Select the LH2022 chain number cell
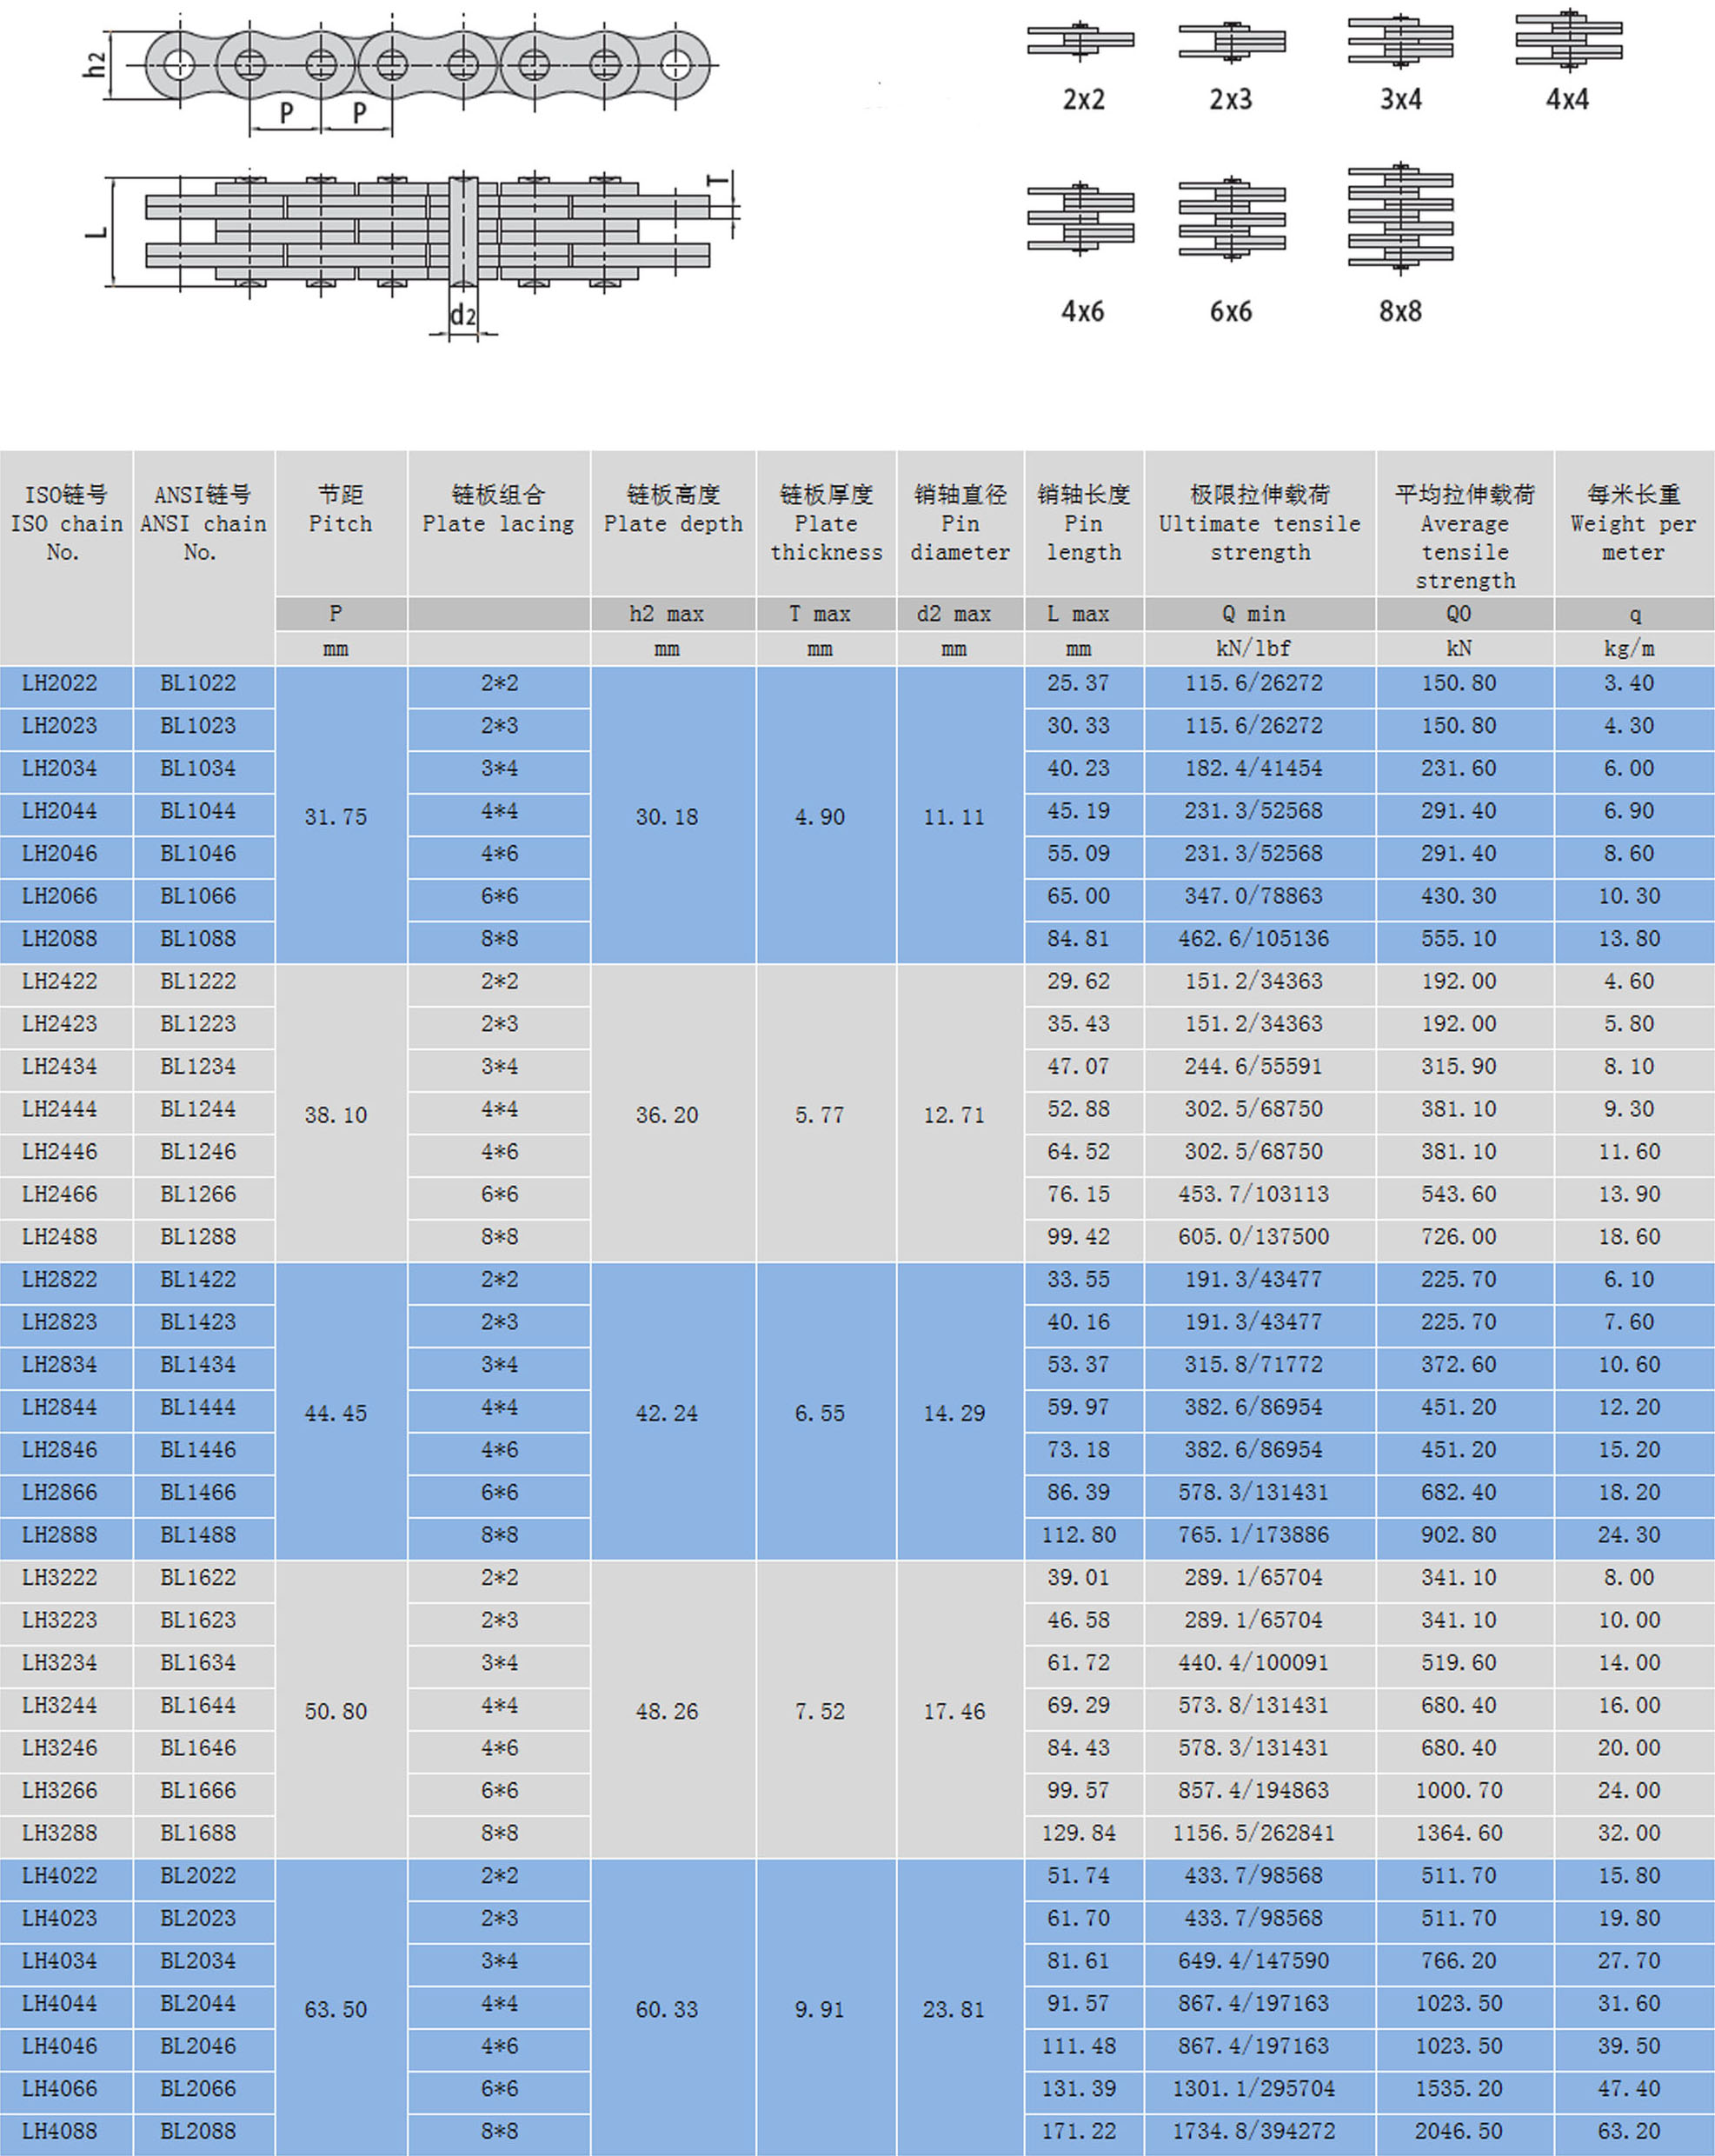 [x=60, y=684]
